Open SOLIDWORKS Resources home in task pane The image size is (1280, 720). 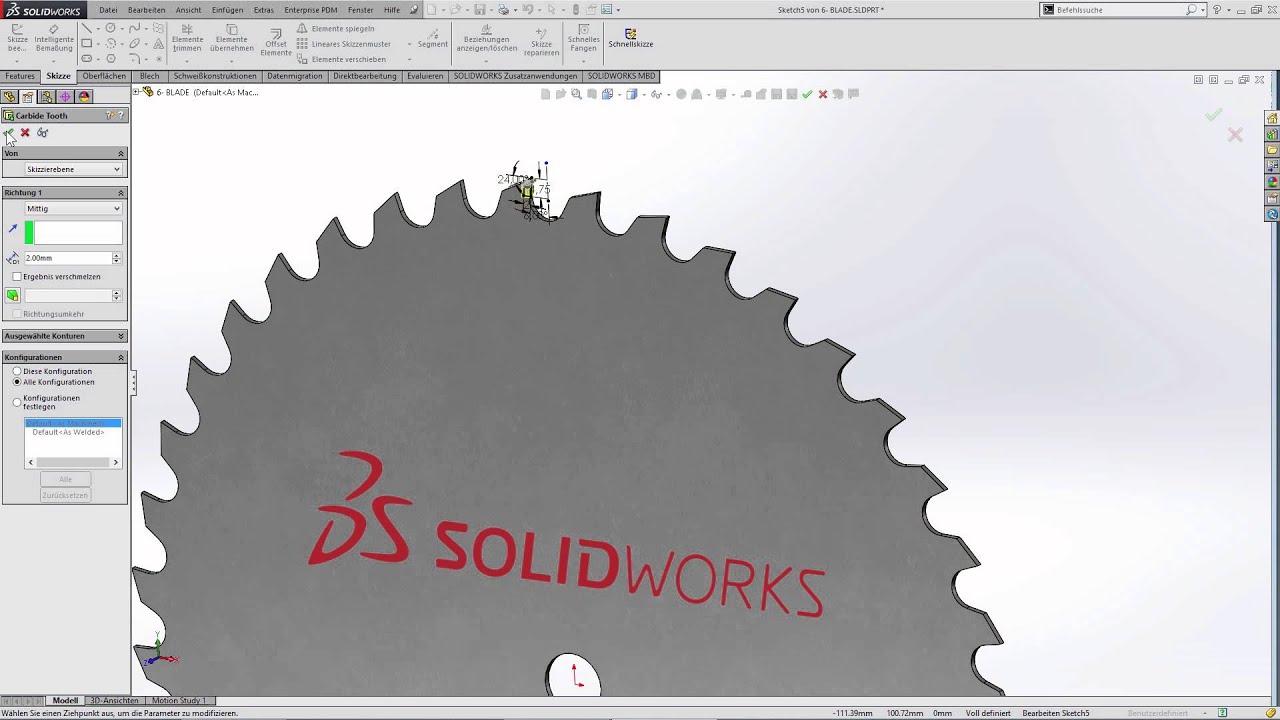[x=1272, y=118]
